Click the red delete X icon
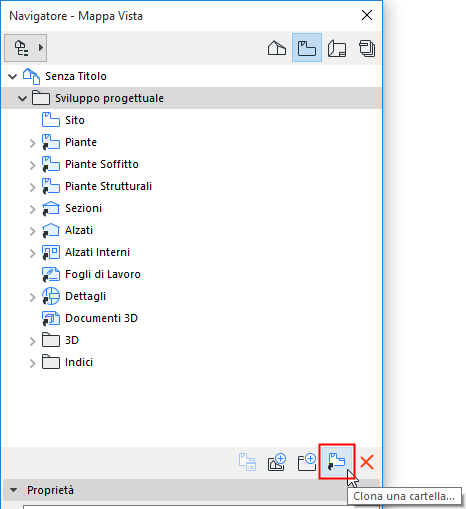This screenshot has width=466, height=509. pos(367,462)
